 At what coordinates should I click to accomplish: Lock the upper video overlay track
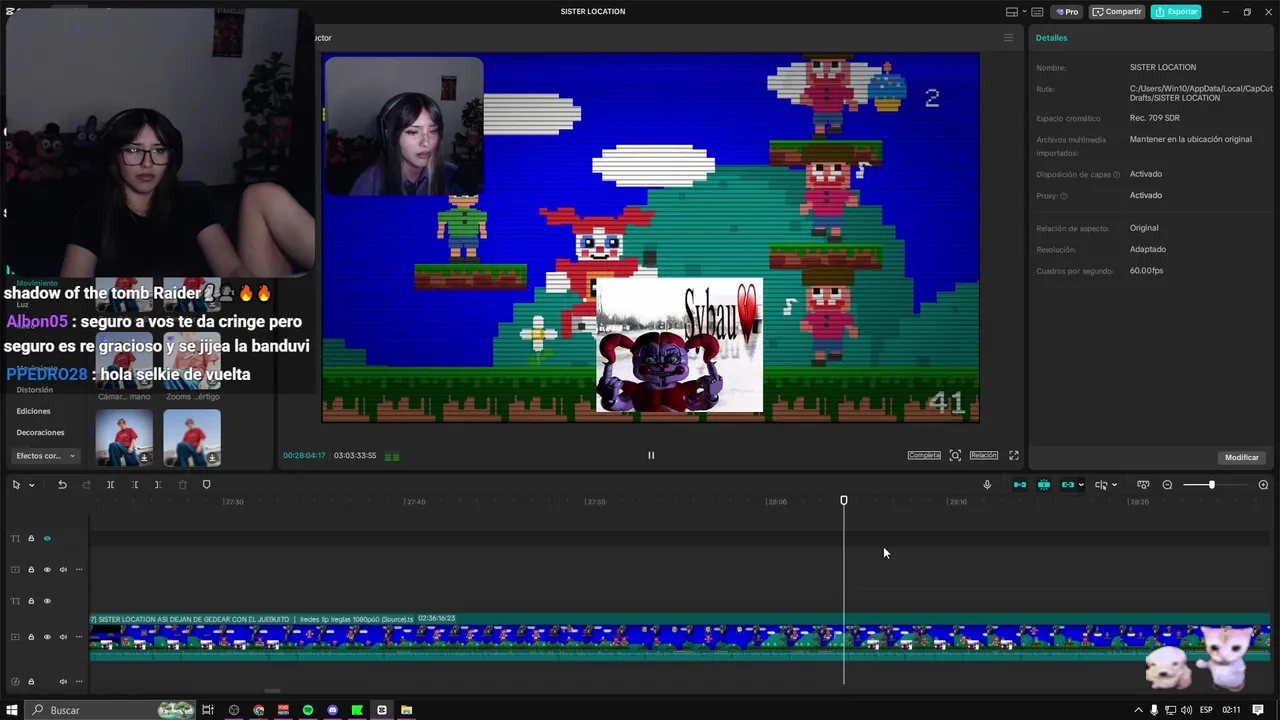(31, 570)
